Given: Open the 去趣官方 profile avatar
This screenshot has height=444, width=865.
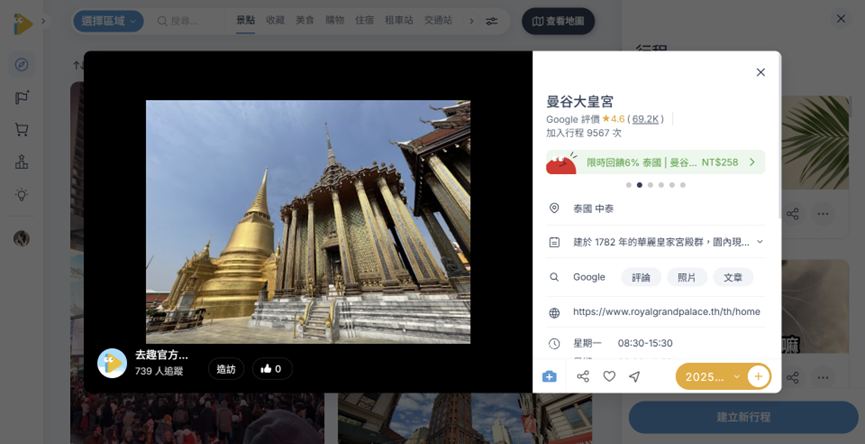Looking at the screenshot, I should (112, 363).
